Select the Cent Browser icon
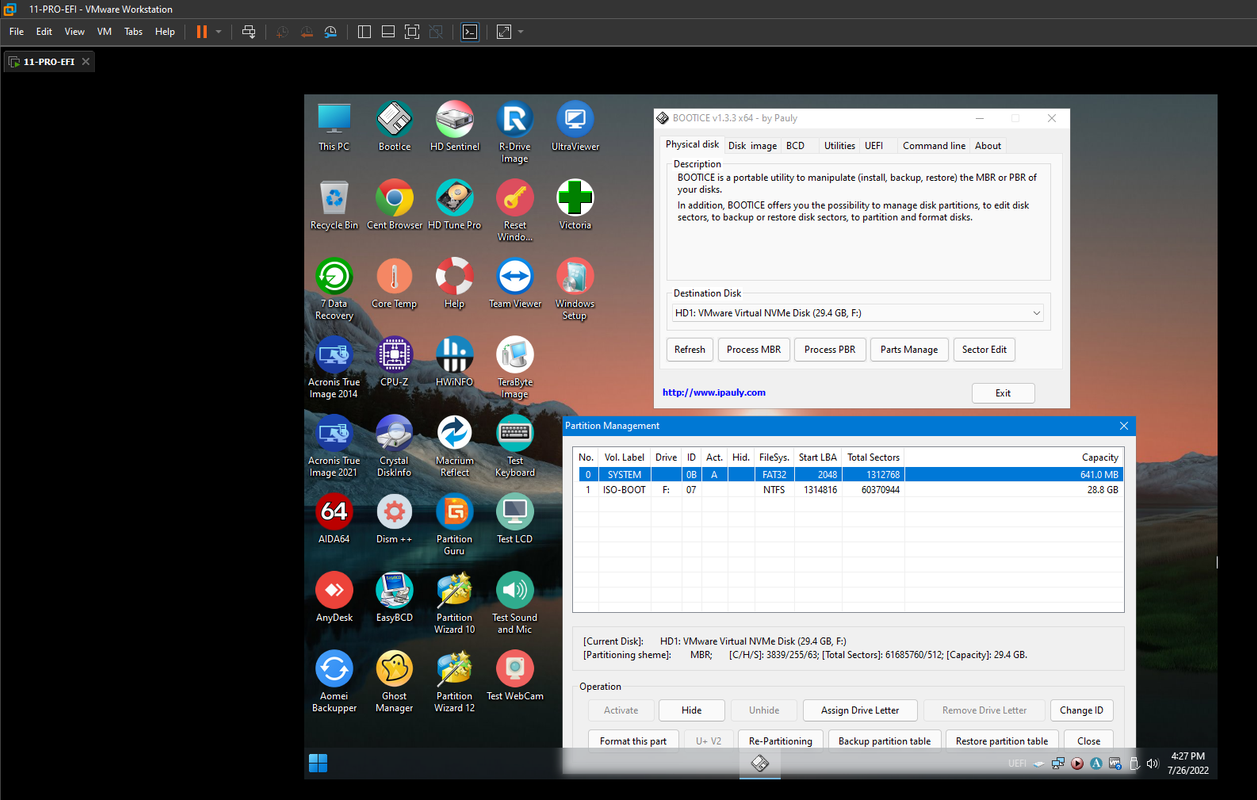The width and height of the screenshot is (1257, 800). [394, 205]
